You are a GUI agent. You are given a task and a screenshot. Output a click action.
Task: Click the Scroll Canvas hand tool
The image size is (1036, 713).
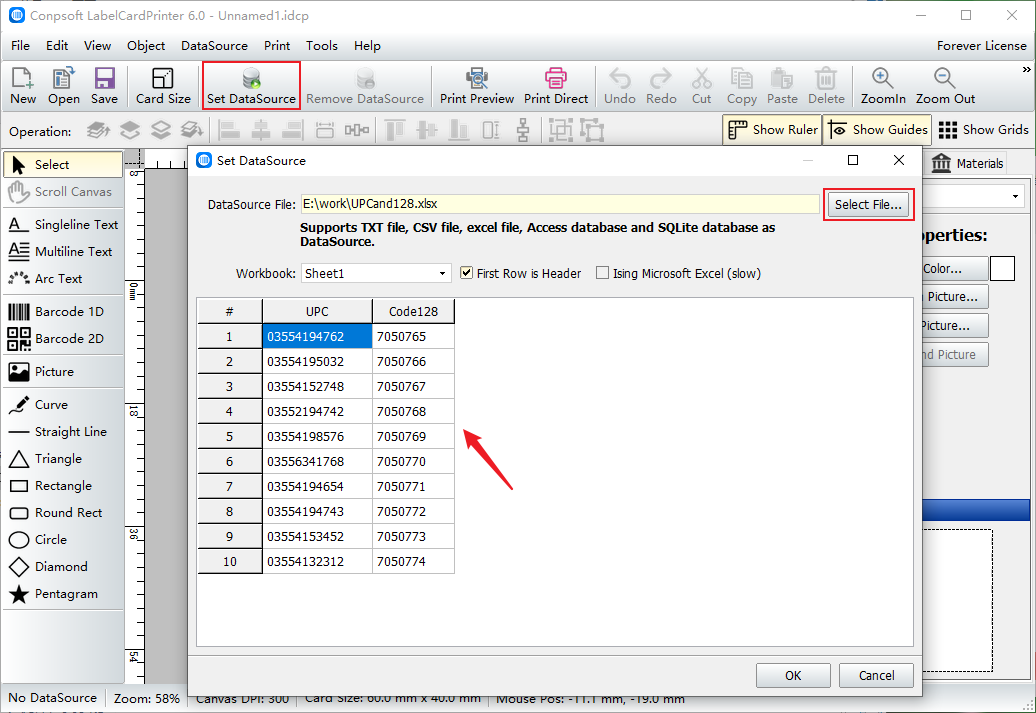pyautogui.click(x=63, y=192)
